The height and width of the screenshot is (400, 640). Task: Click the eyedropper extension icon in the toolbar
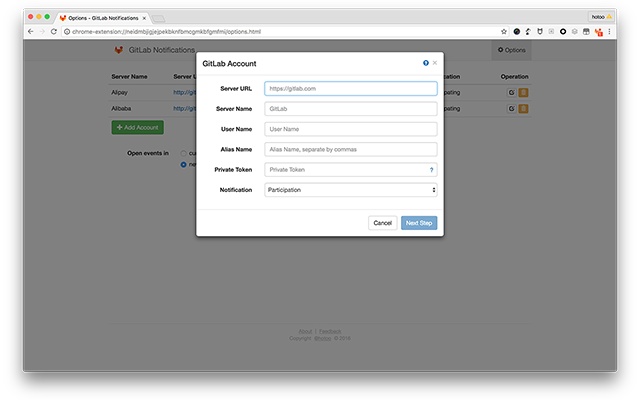click(x=528, y=31)
